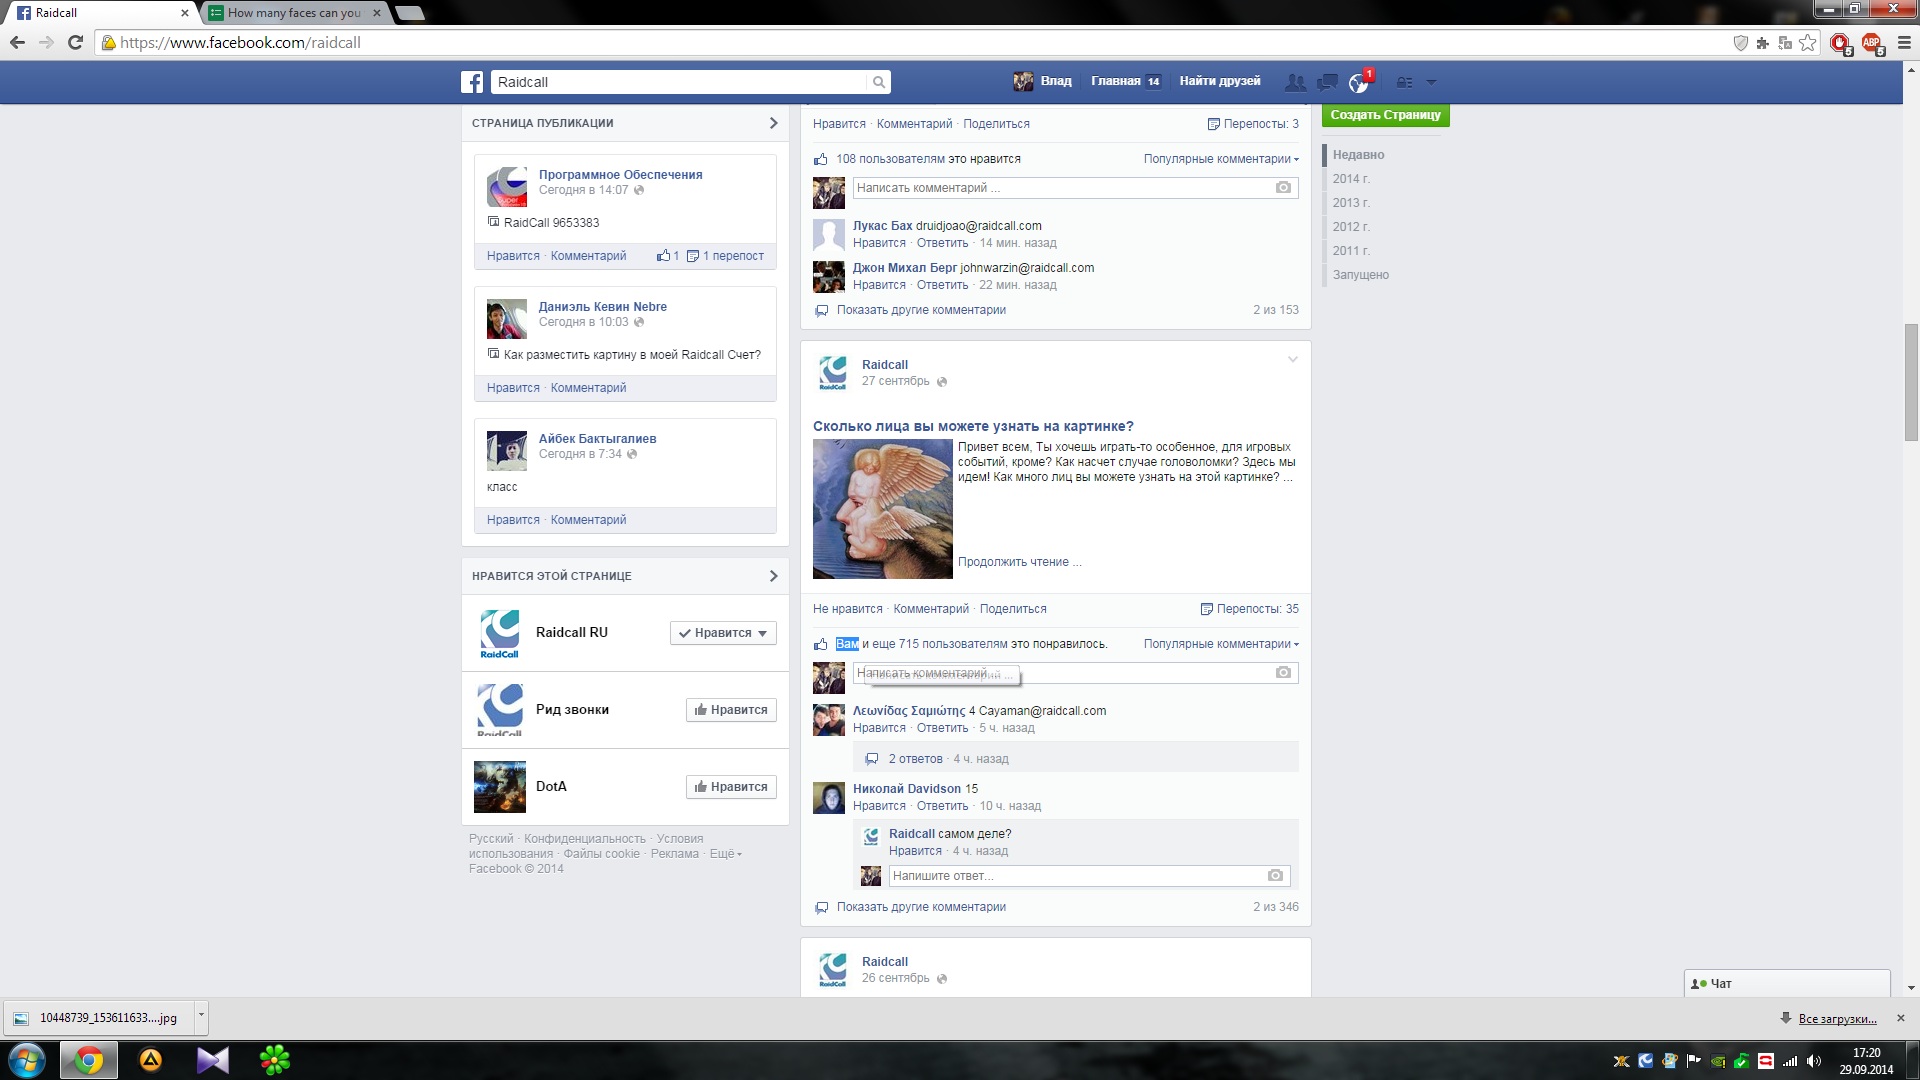
Task: Like Лукас Бах's comment
Action: (879, 243)
